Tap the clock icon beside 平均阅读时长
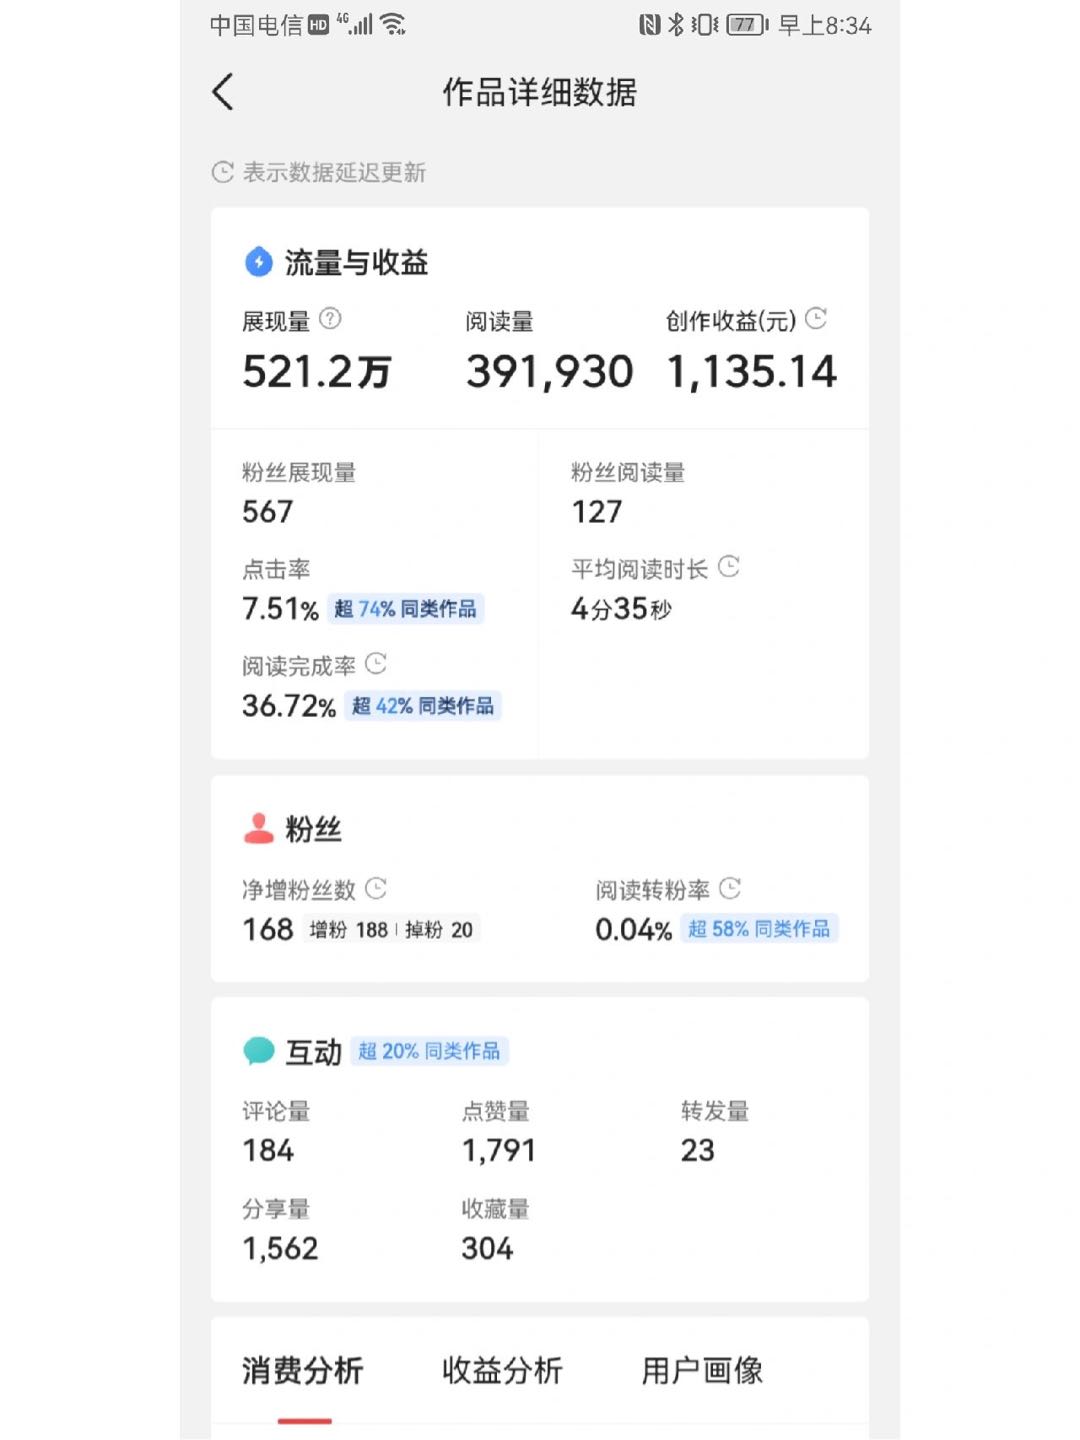This screenshot has height=1440, width=1080. [729, 567]
